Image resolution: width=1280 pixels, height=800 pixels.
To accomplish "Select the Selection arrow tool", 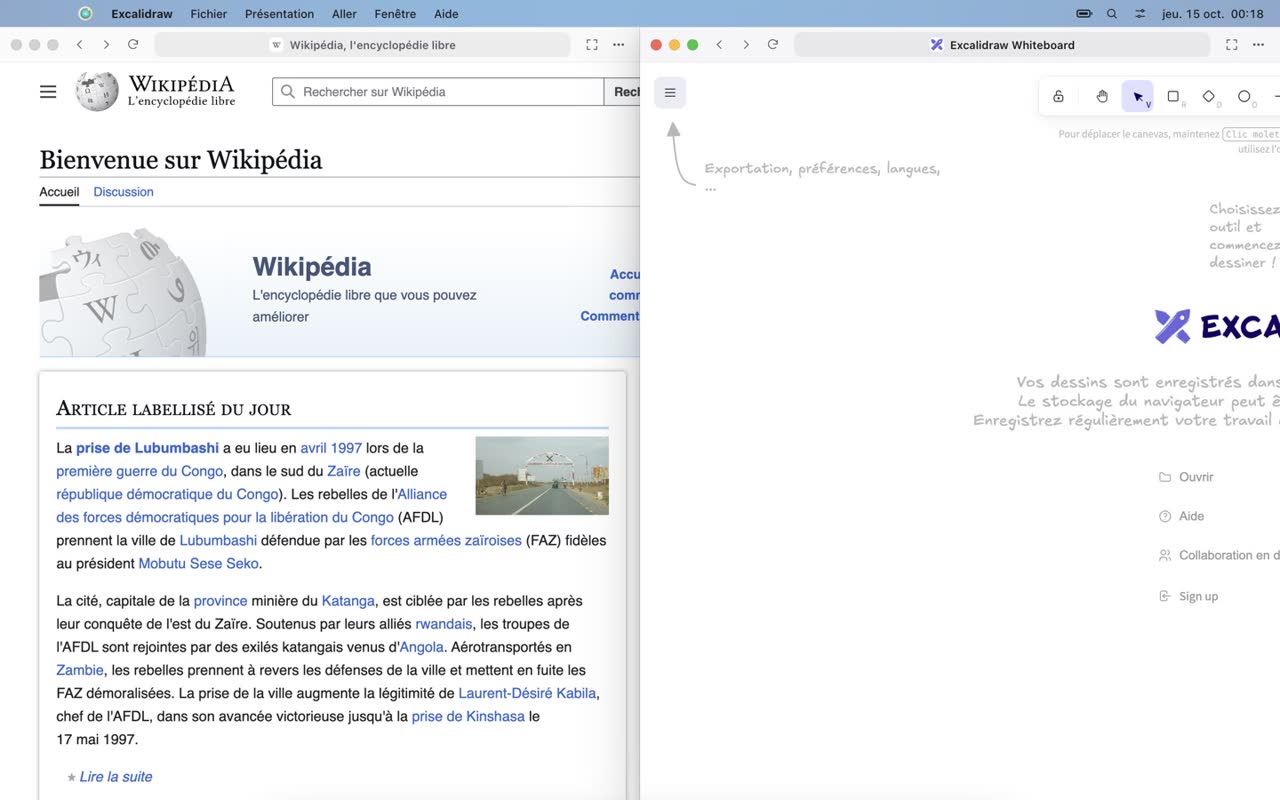I will tap(1138, 96).
